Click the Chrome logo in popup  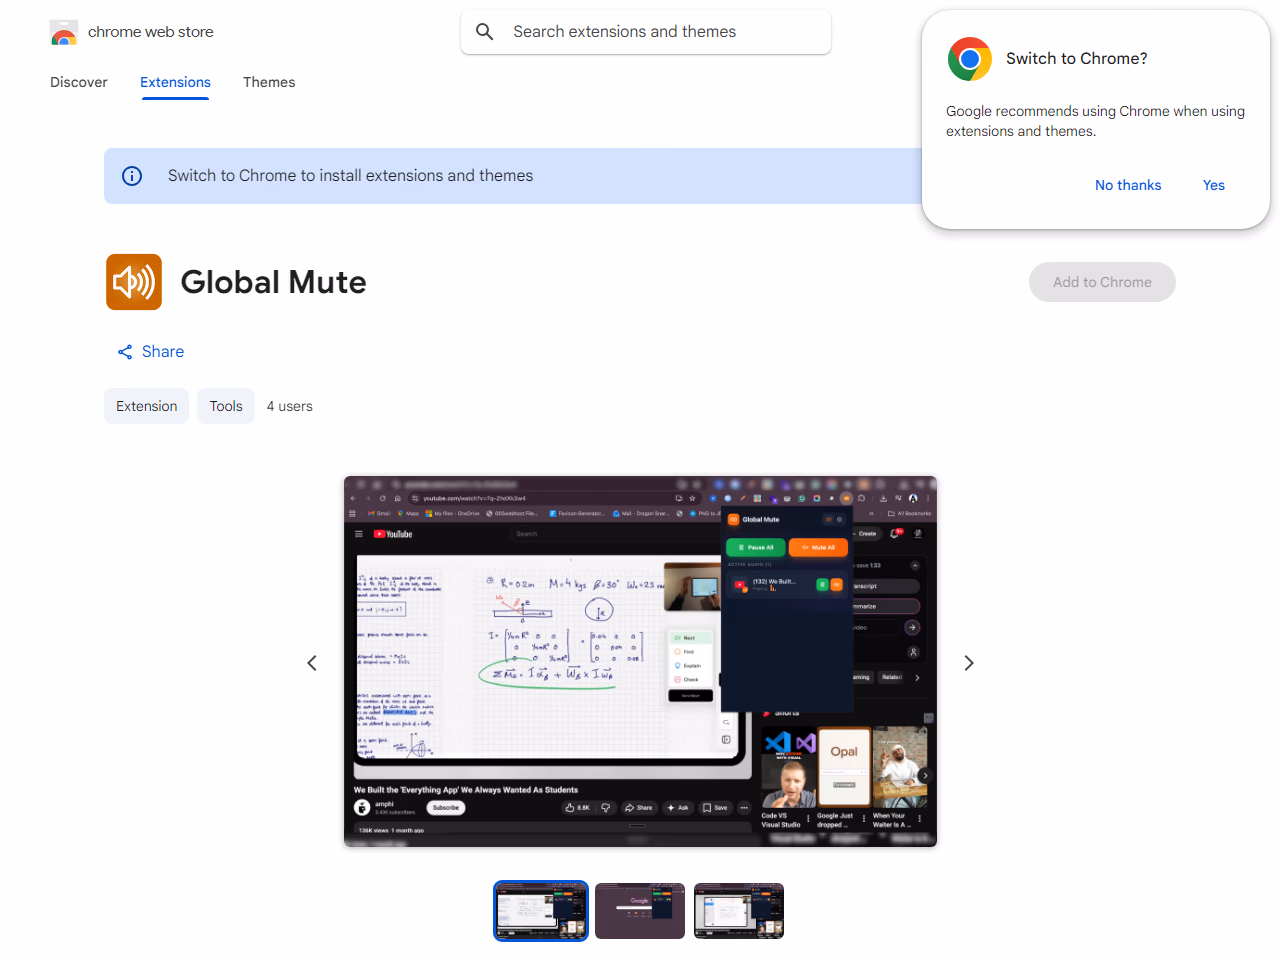pyautogui.click(x=969, y=59)
